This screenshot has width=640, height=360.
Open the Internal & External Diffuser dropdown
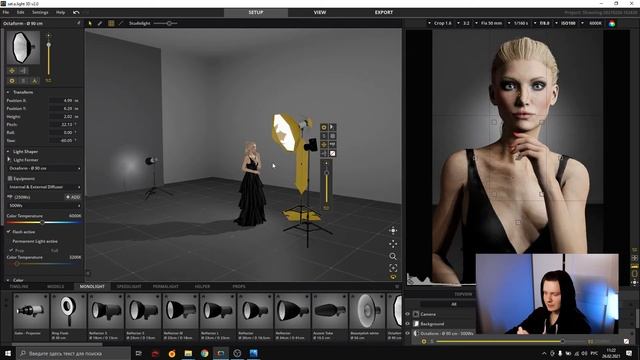point(44,187)
